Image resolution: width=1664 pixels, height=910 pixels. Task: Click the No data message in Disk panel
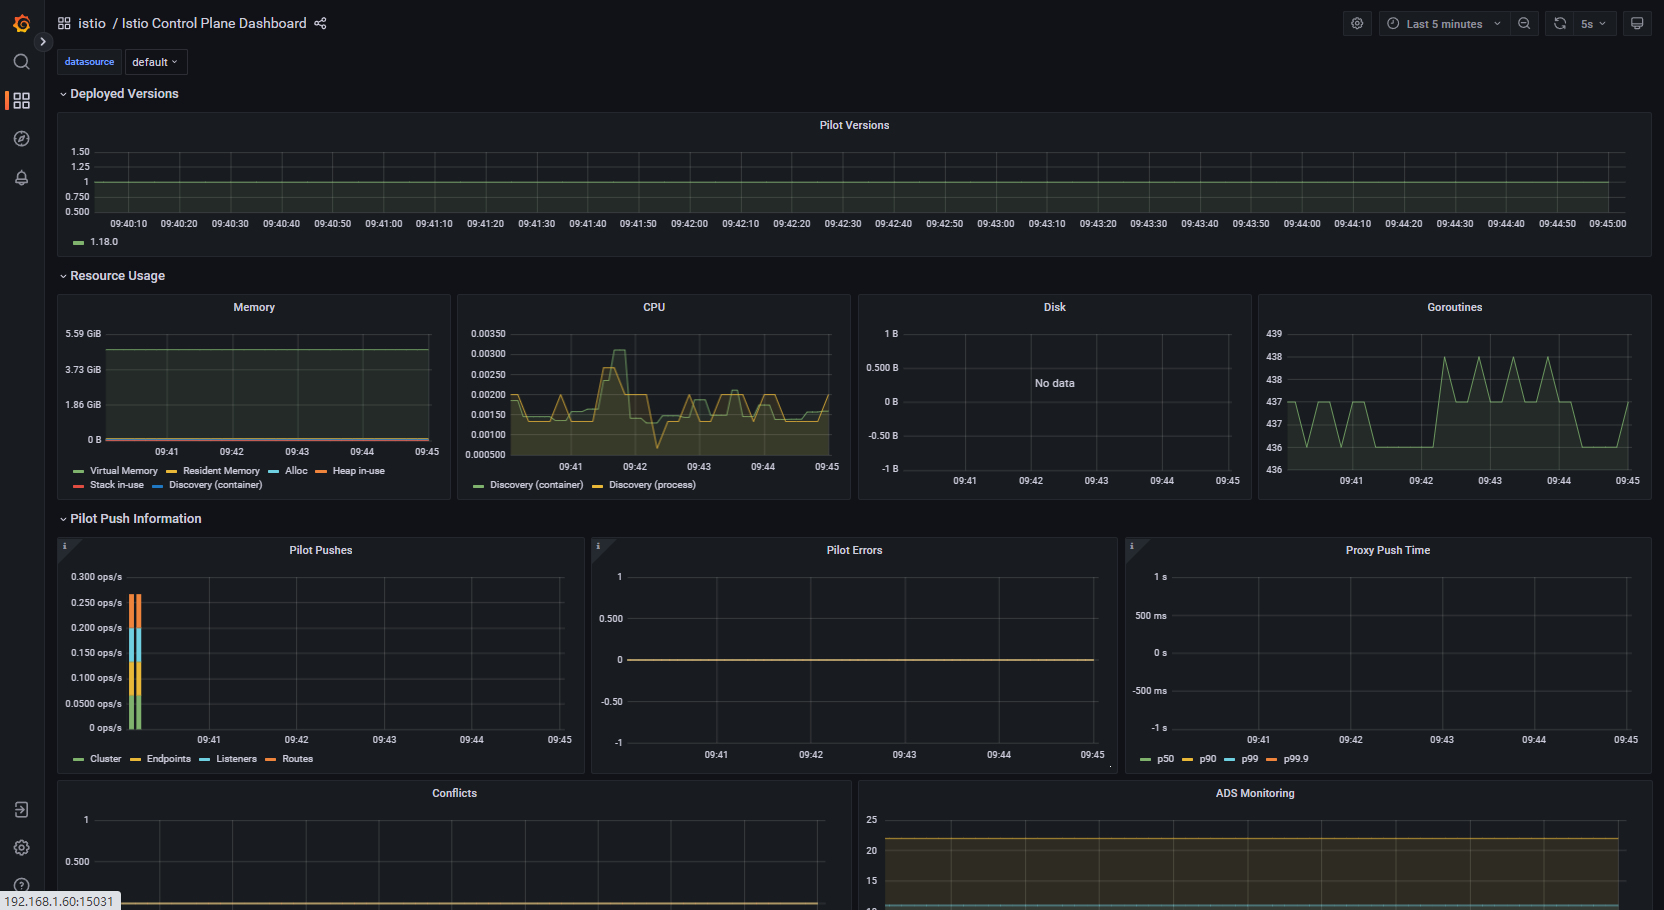point(1055,384)
